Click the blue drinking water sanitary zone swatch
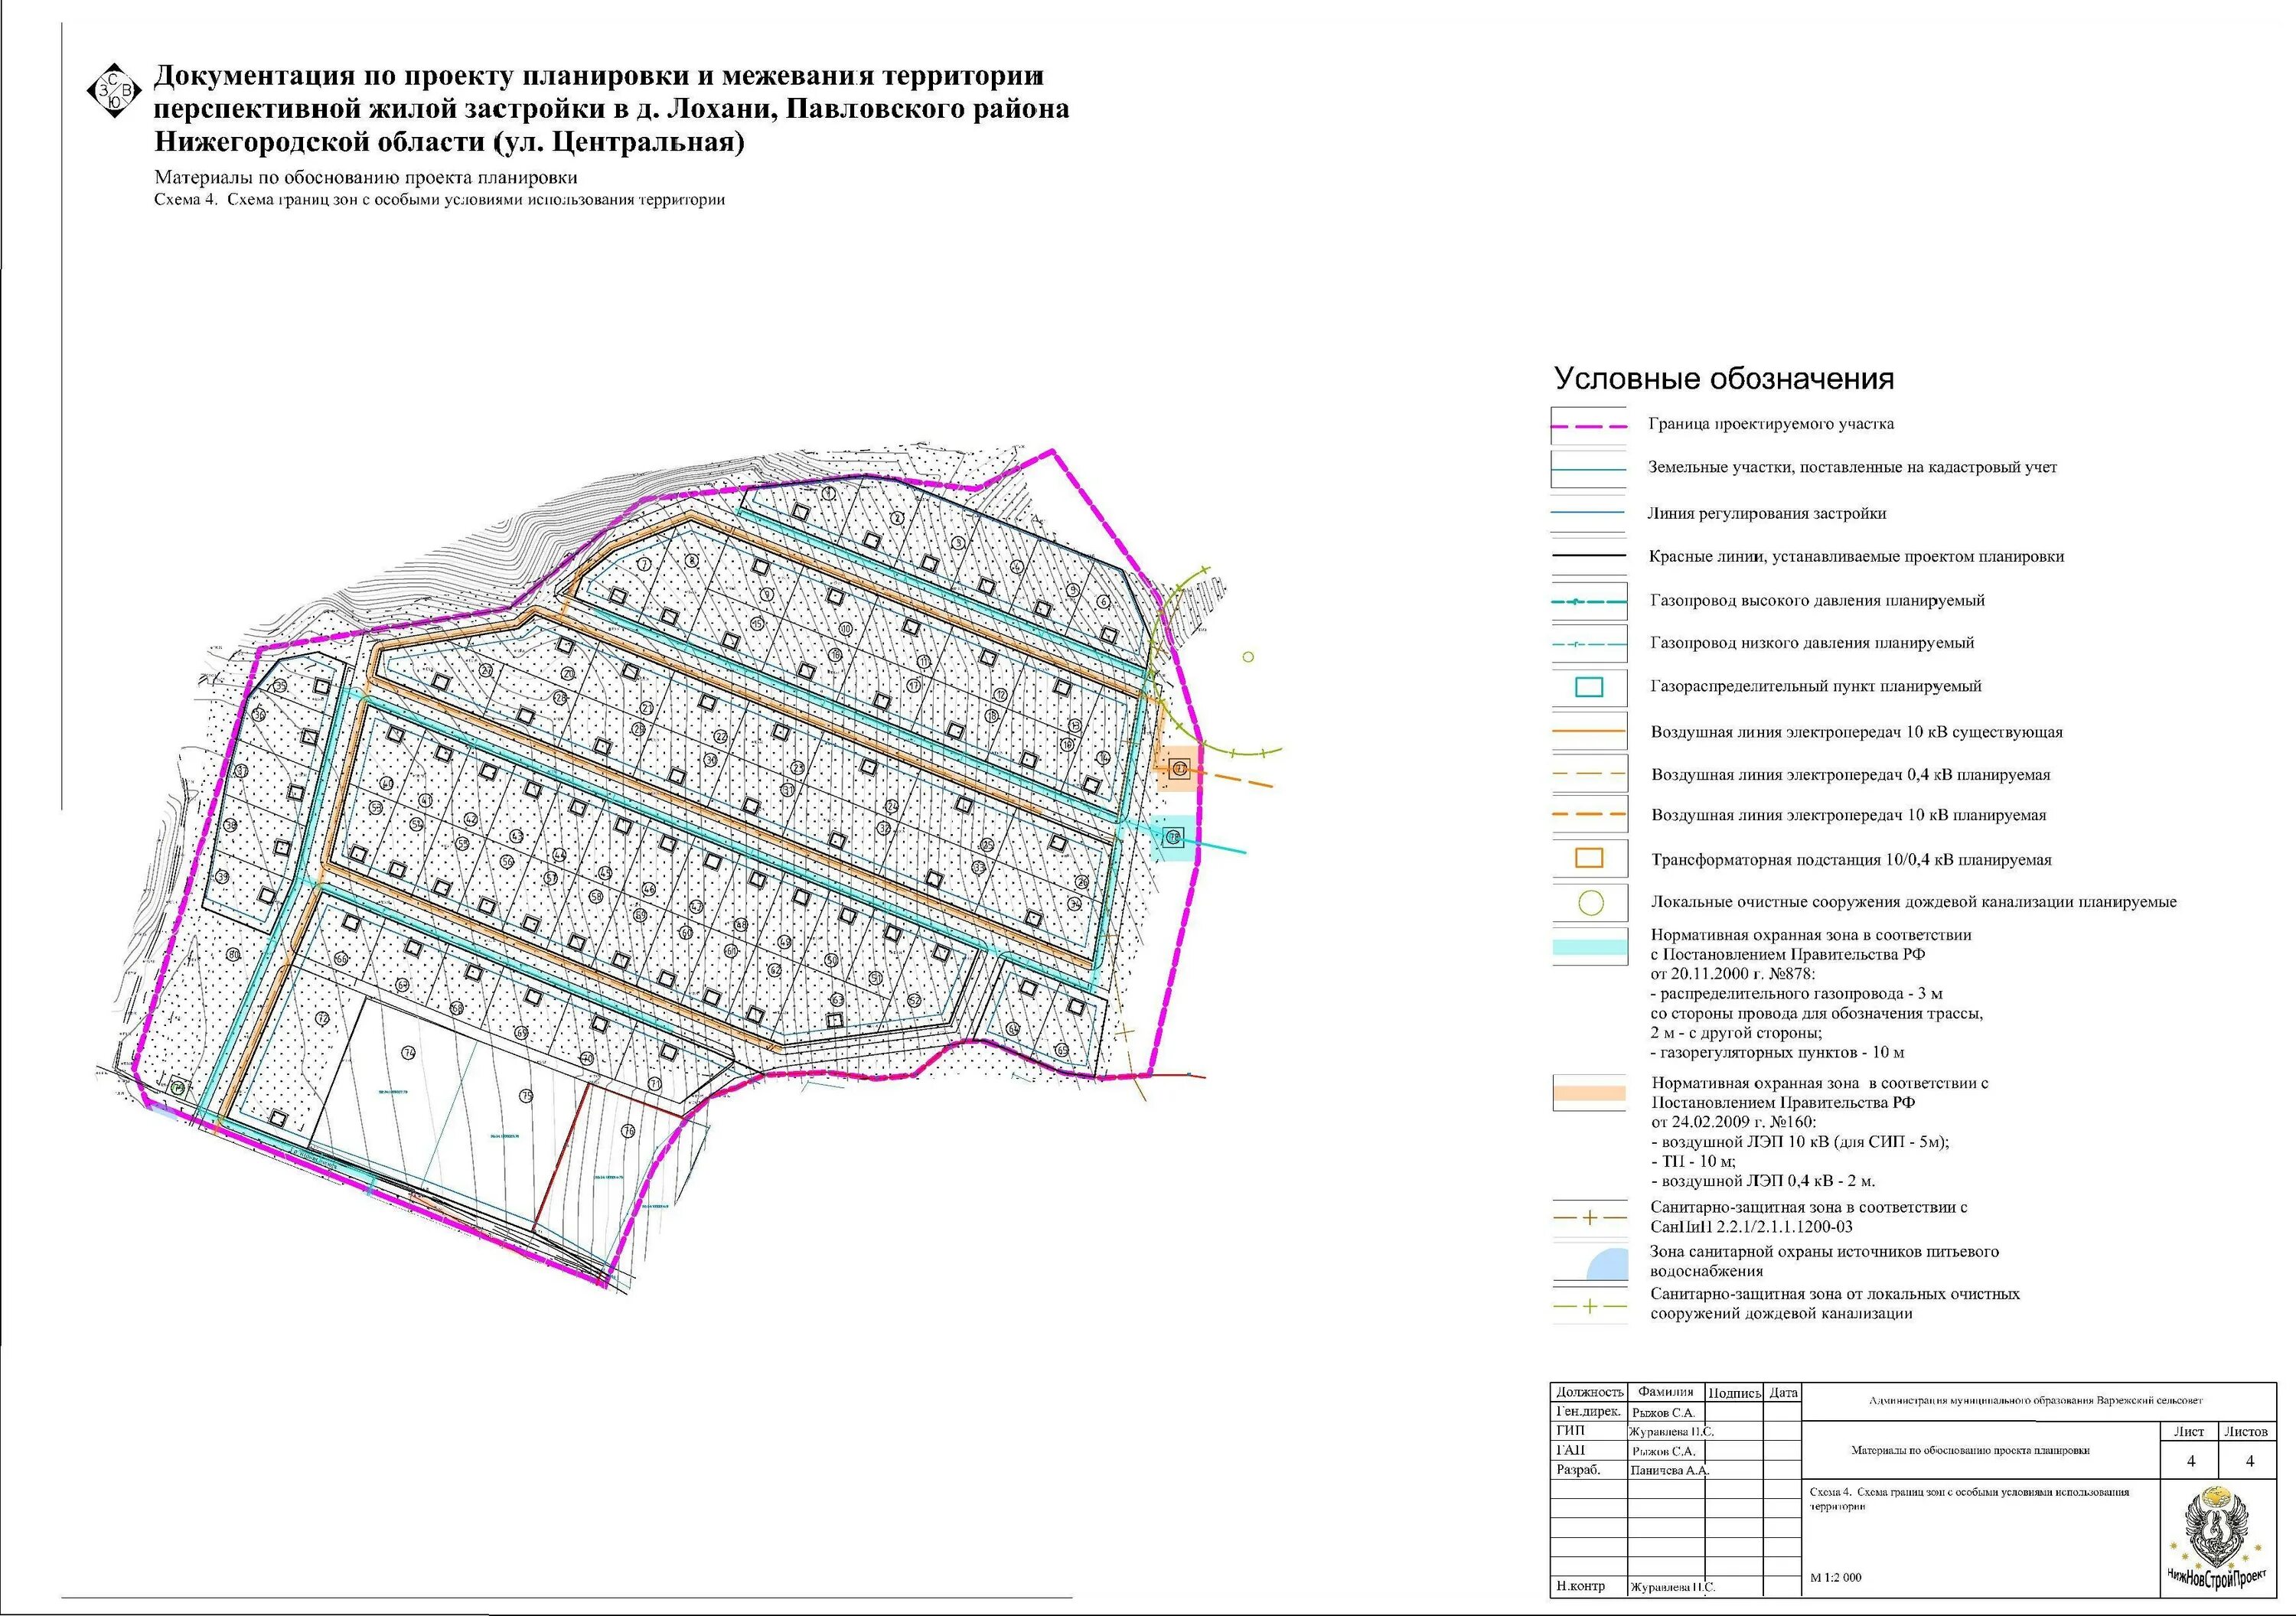Image resolution: width=2296 pixels, height=1616 pixels. coord(1606,1264)
